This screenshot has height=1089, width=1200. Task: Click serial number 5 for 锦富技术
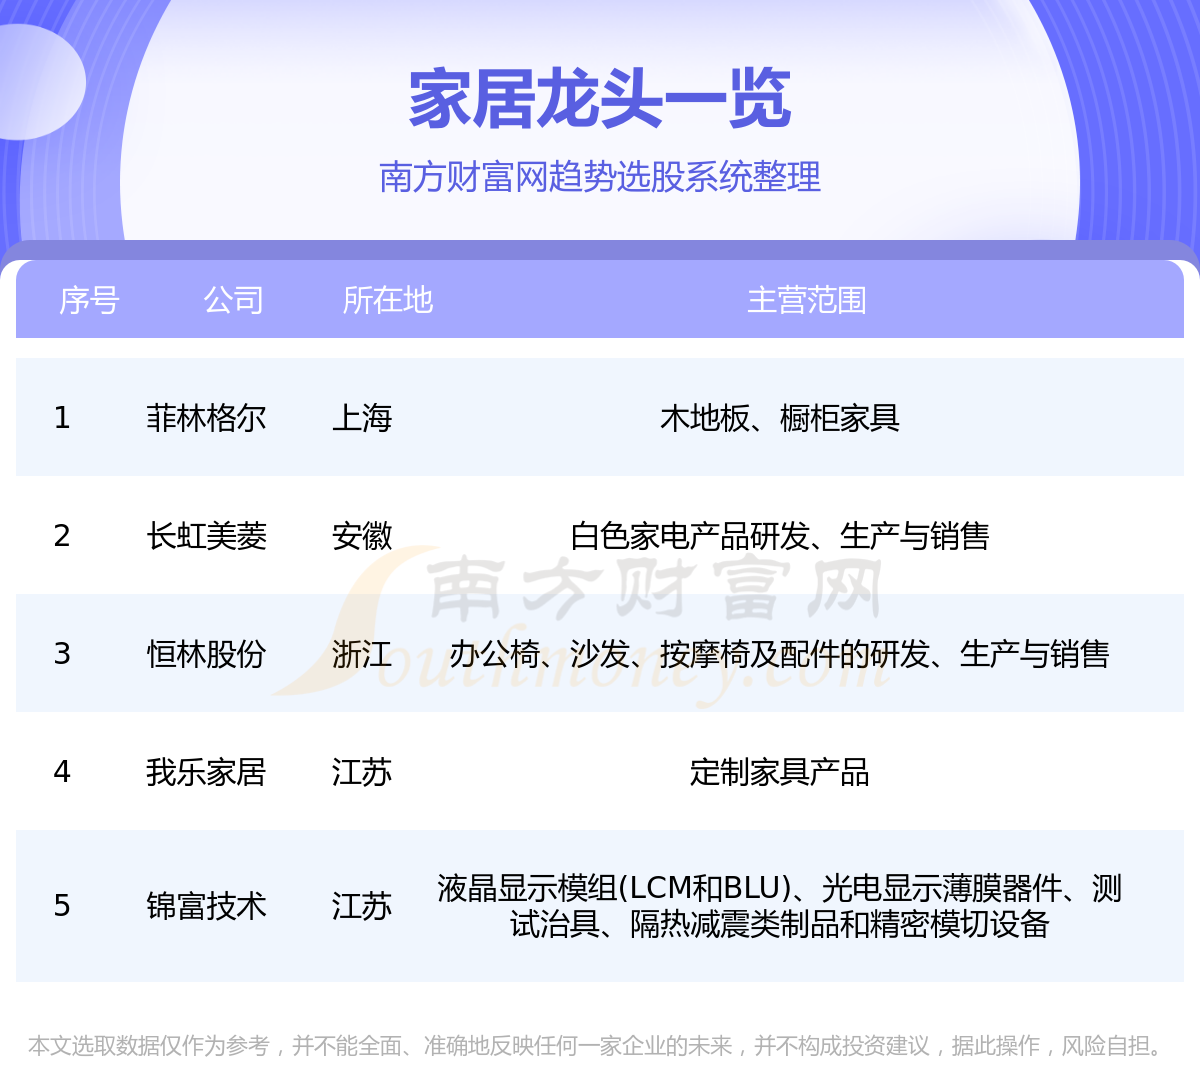[x=62, y=905]
